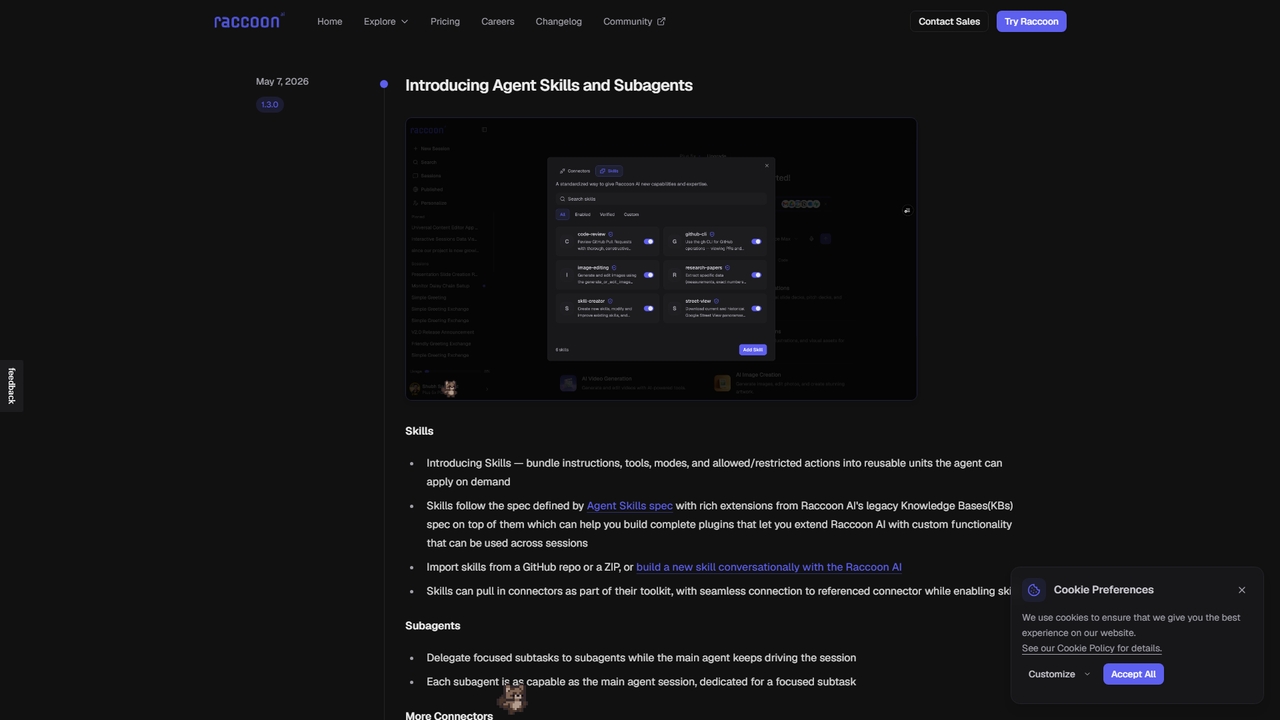Open the feedback tab on the left edge
Image resolution: width=1280 pixels, height=720 pixels.
click(11, 386)
